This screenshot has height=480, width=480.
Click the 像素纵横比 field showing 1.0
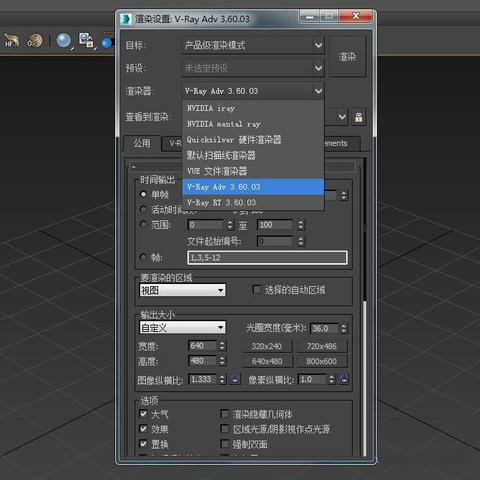313,379
